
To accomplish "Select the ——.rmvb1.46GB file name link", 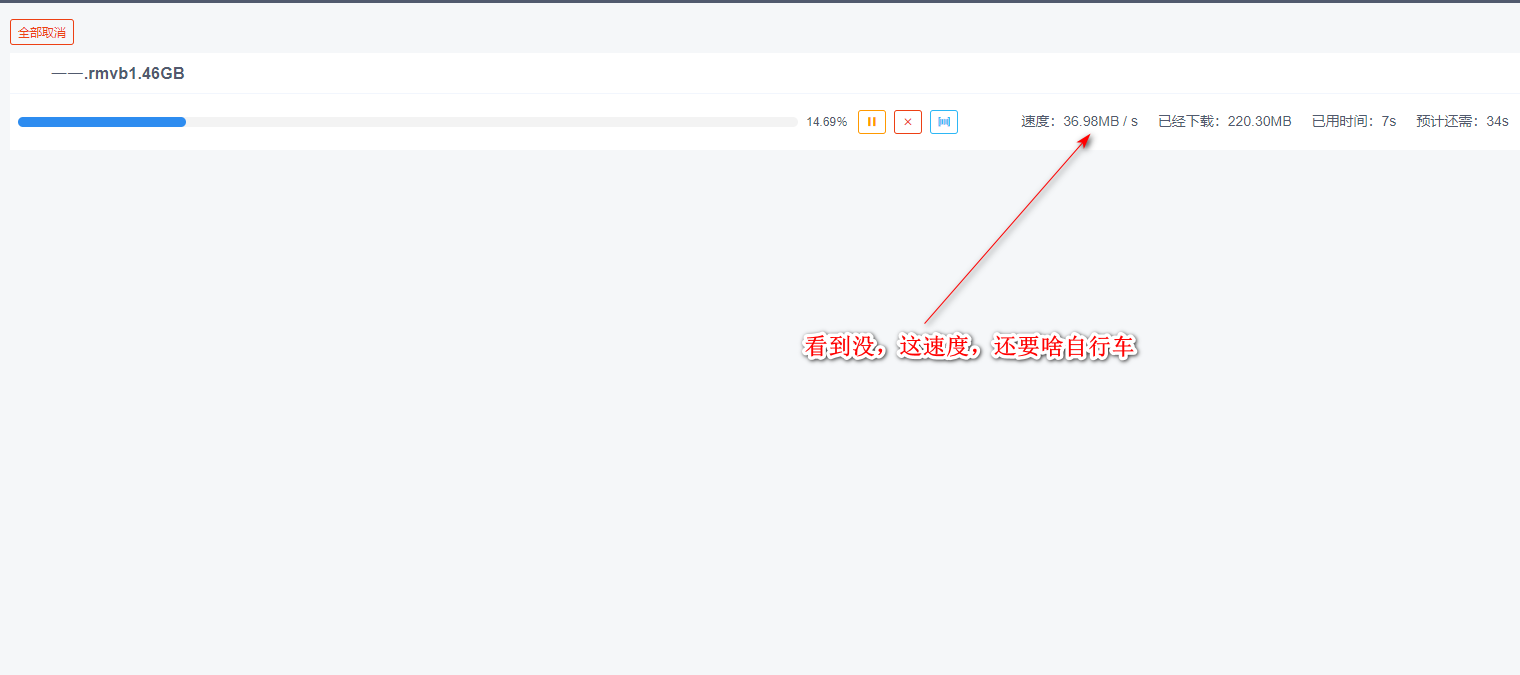I will click(x=117, y=73).
